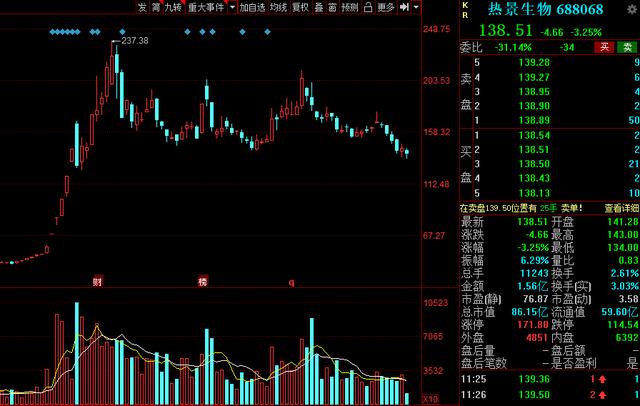Click the X10 volume scale label
This screenshot has height=406, width=640.
[430, 399]
